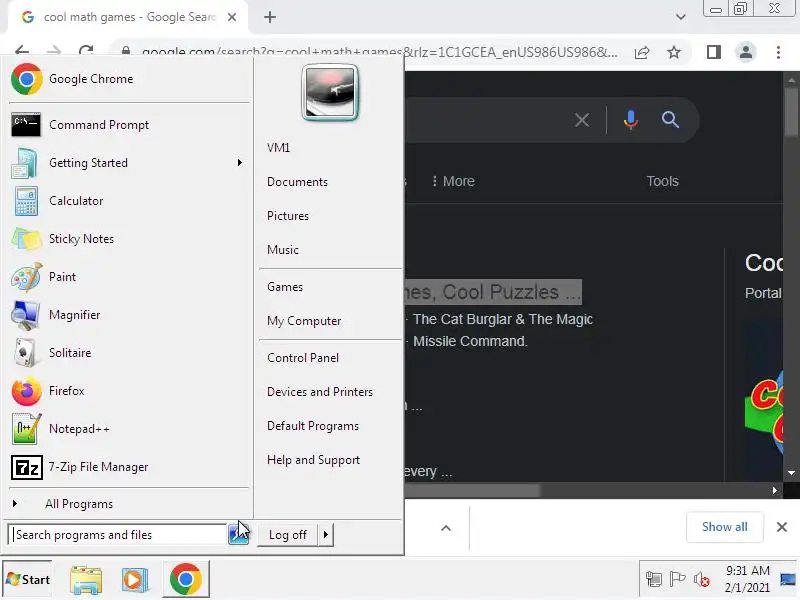This screenshot has width=800, height=600.
Task: Open the Calculator app
Action: point(129,201)
